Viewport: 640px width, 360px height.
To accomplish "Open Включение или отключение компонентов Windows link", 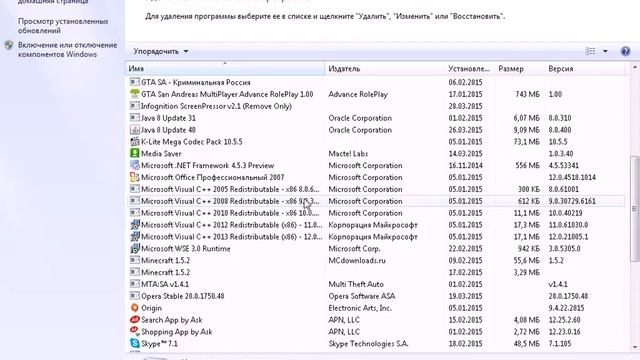I will pos(67,49).
